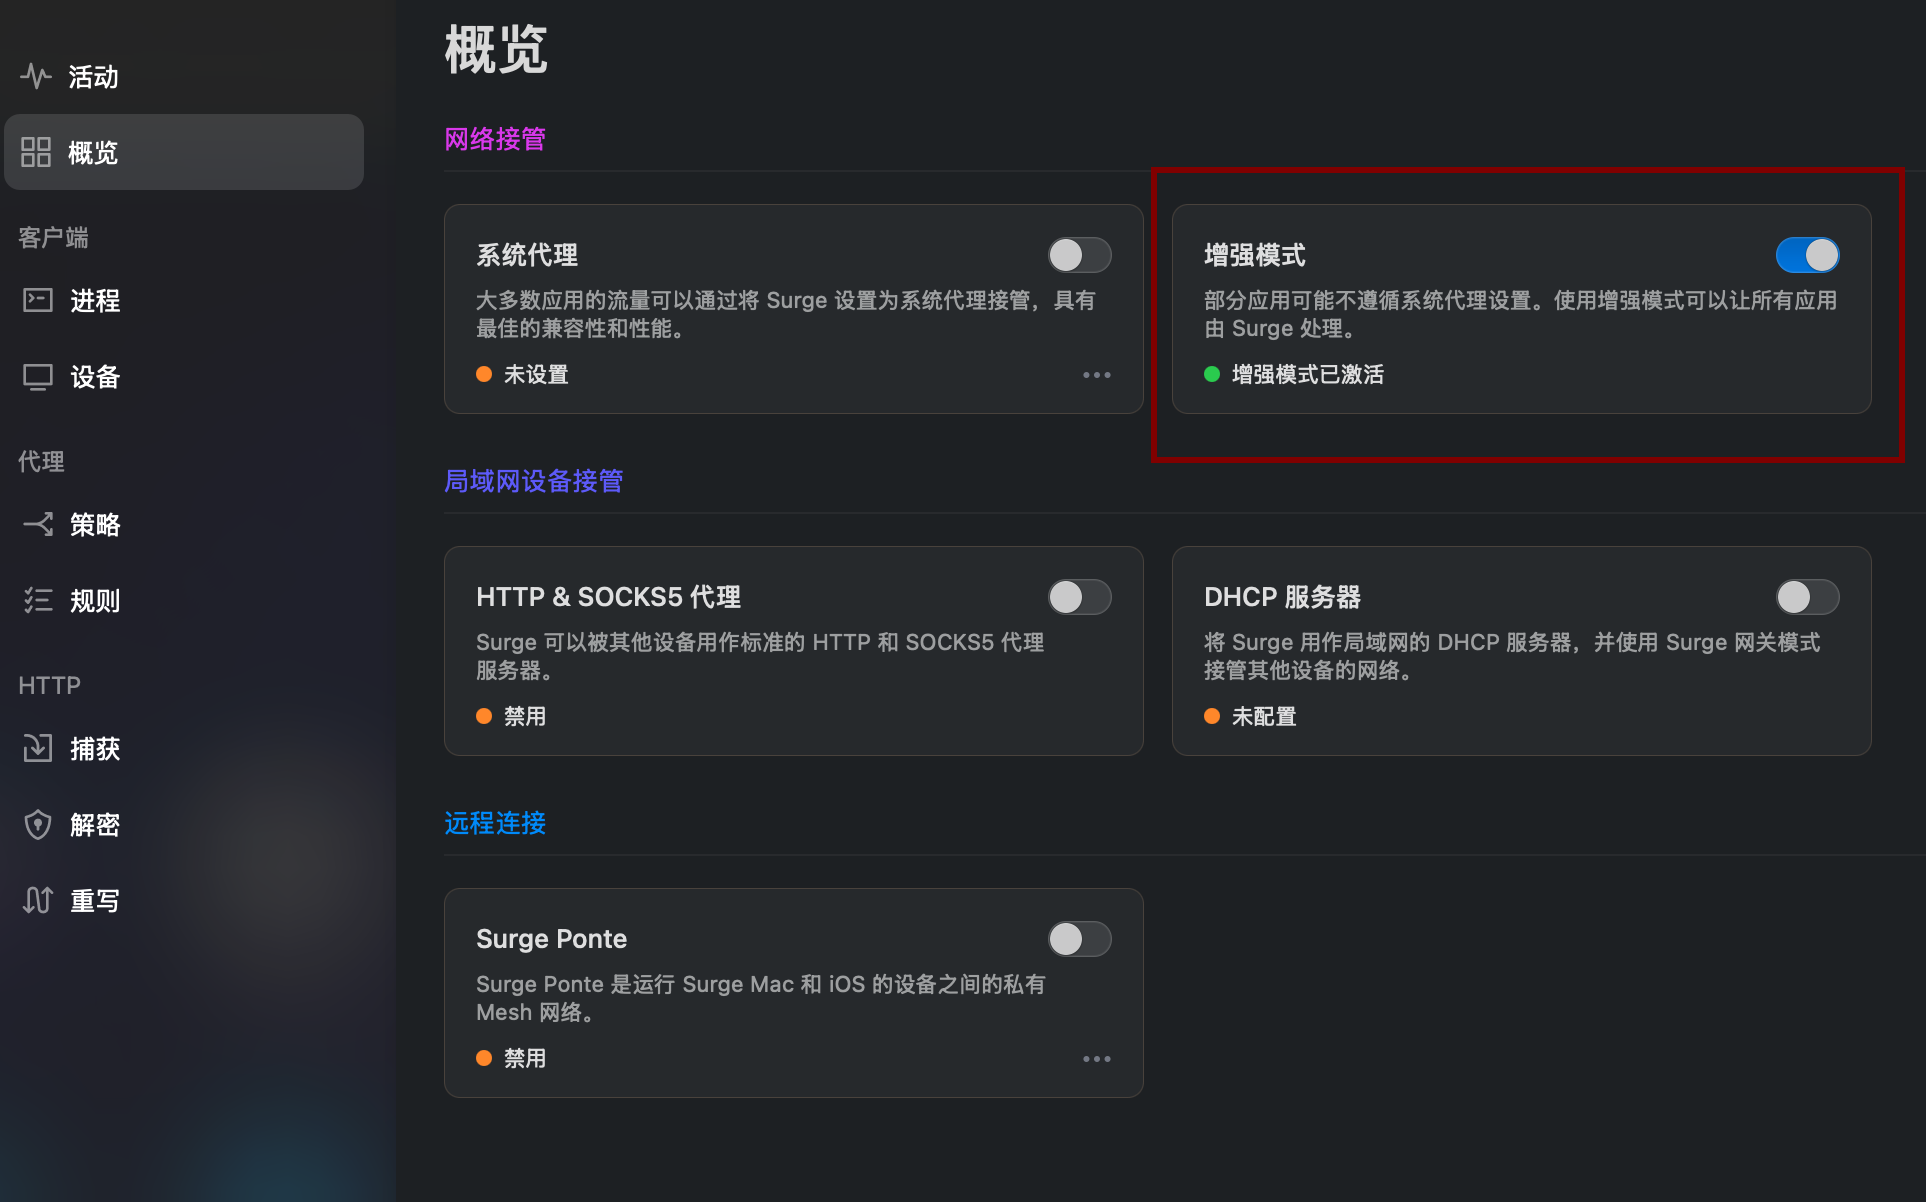Turn on the Surge Ponte toggle
Screen dimensions: 1926x1202
point(1079,939)
